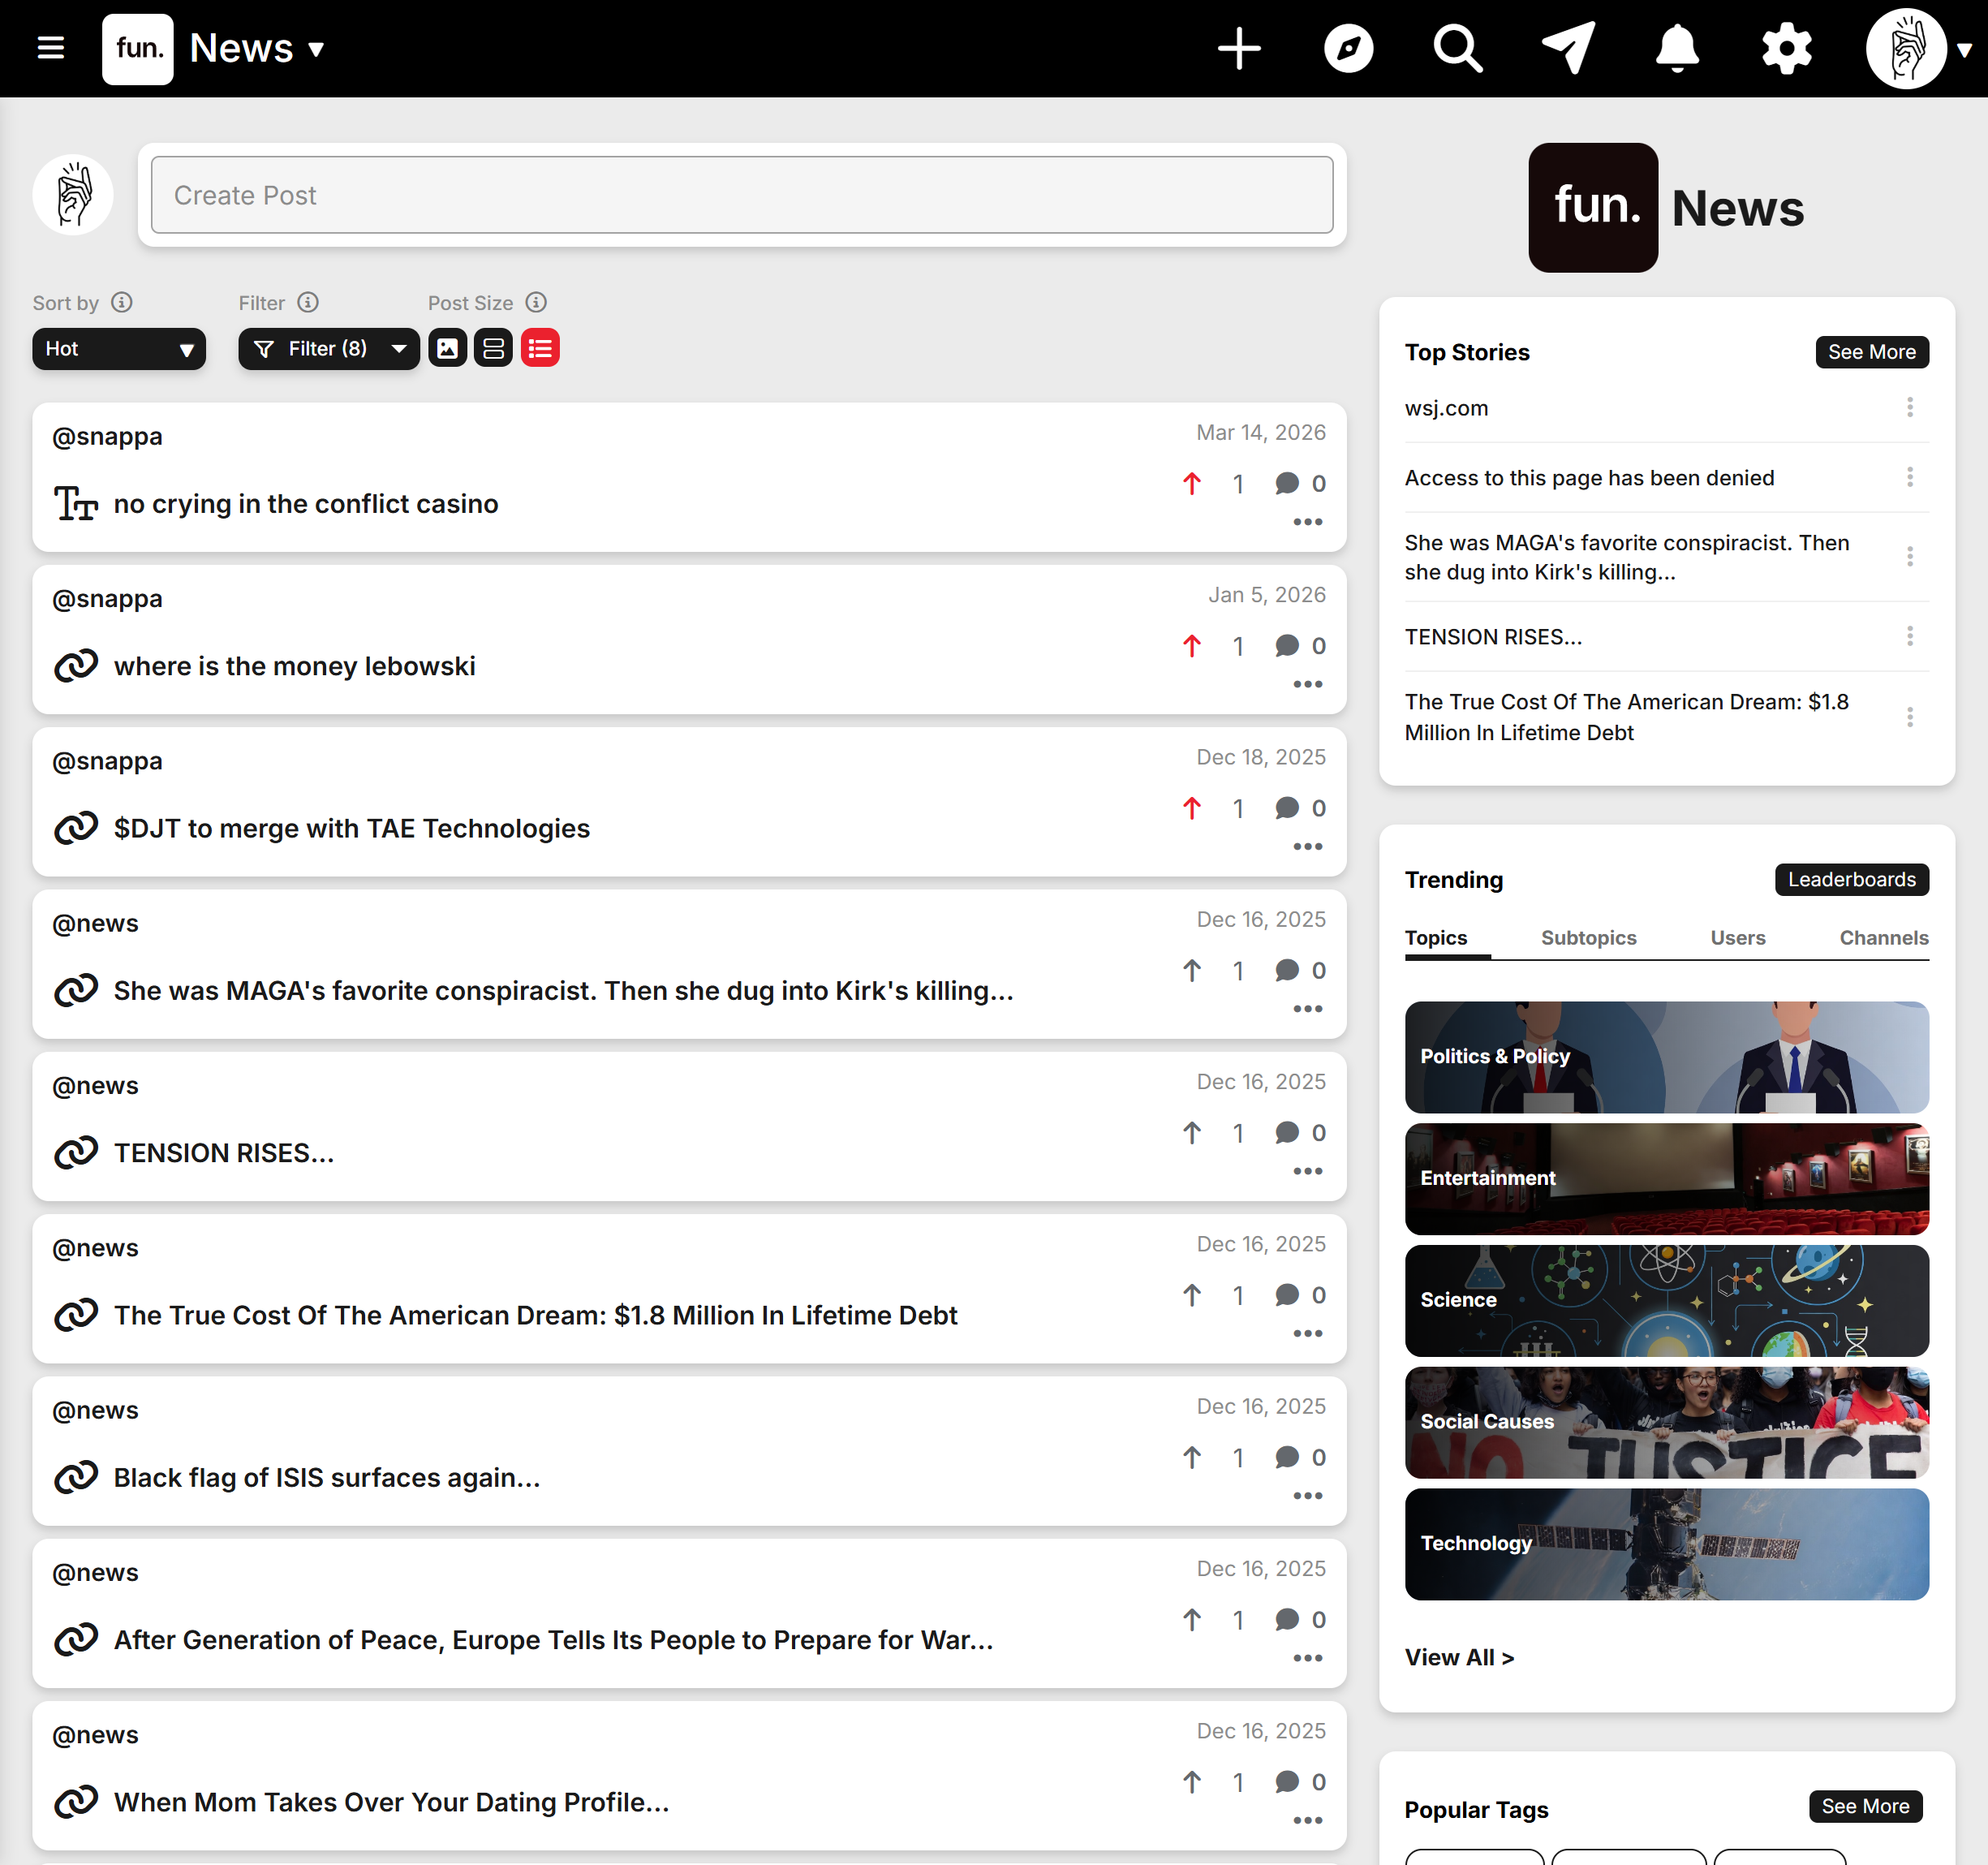Switch to large image post size

(x=447, y=348)
